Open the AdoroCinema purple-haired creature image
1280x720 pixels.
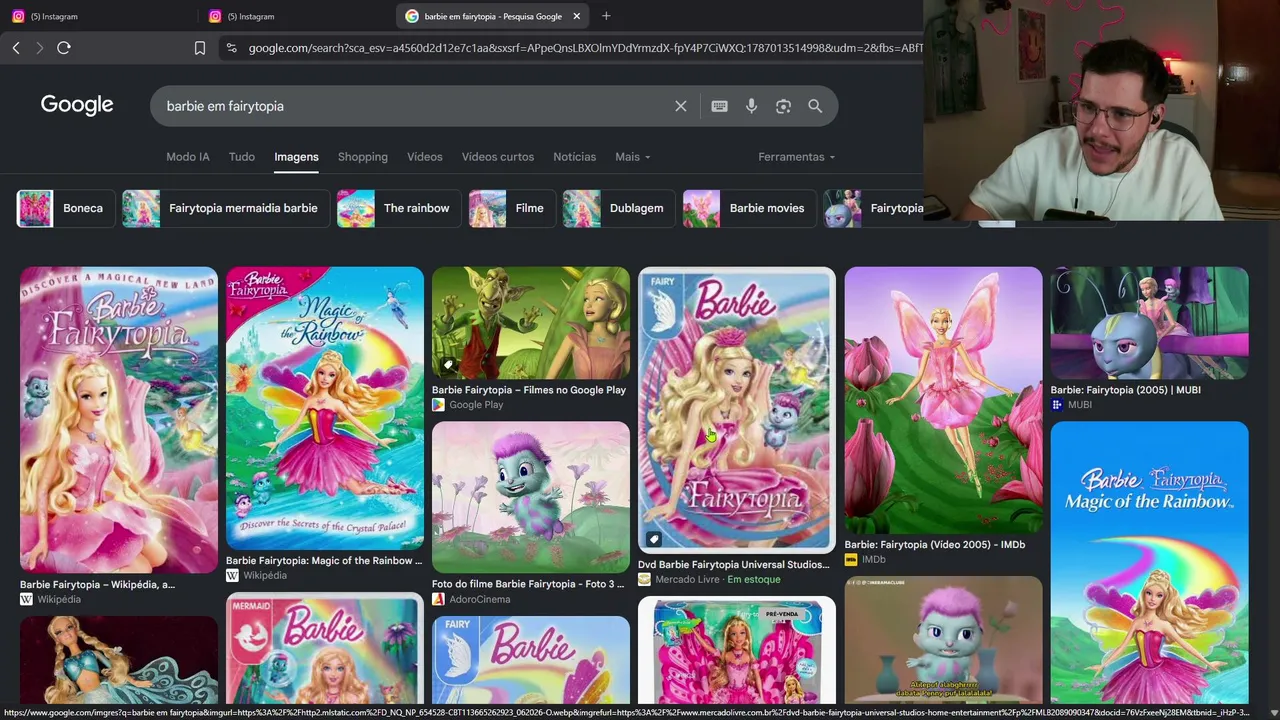coord(531,497)
